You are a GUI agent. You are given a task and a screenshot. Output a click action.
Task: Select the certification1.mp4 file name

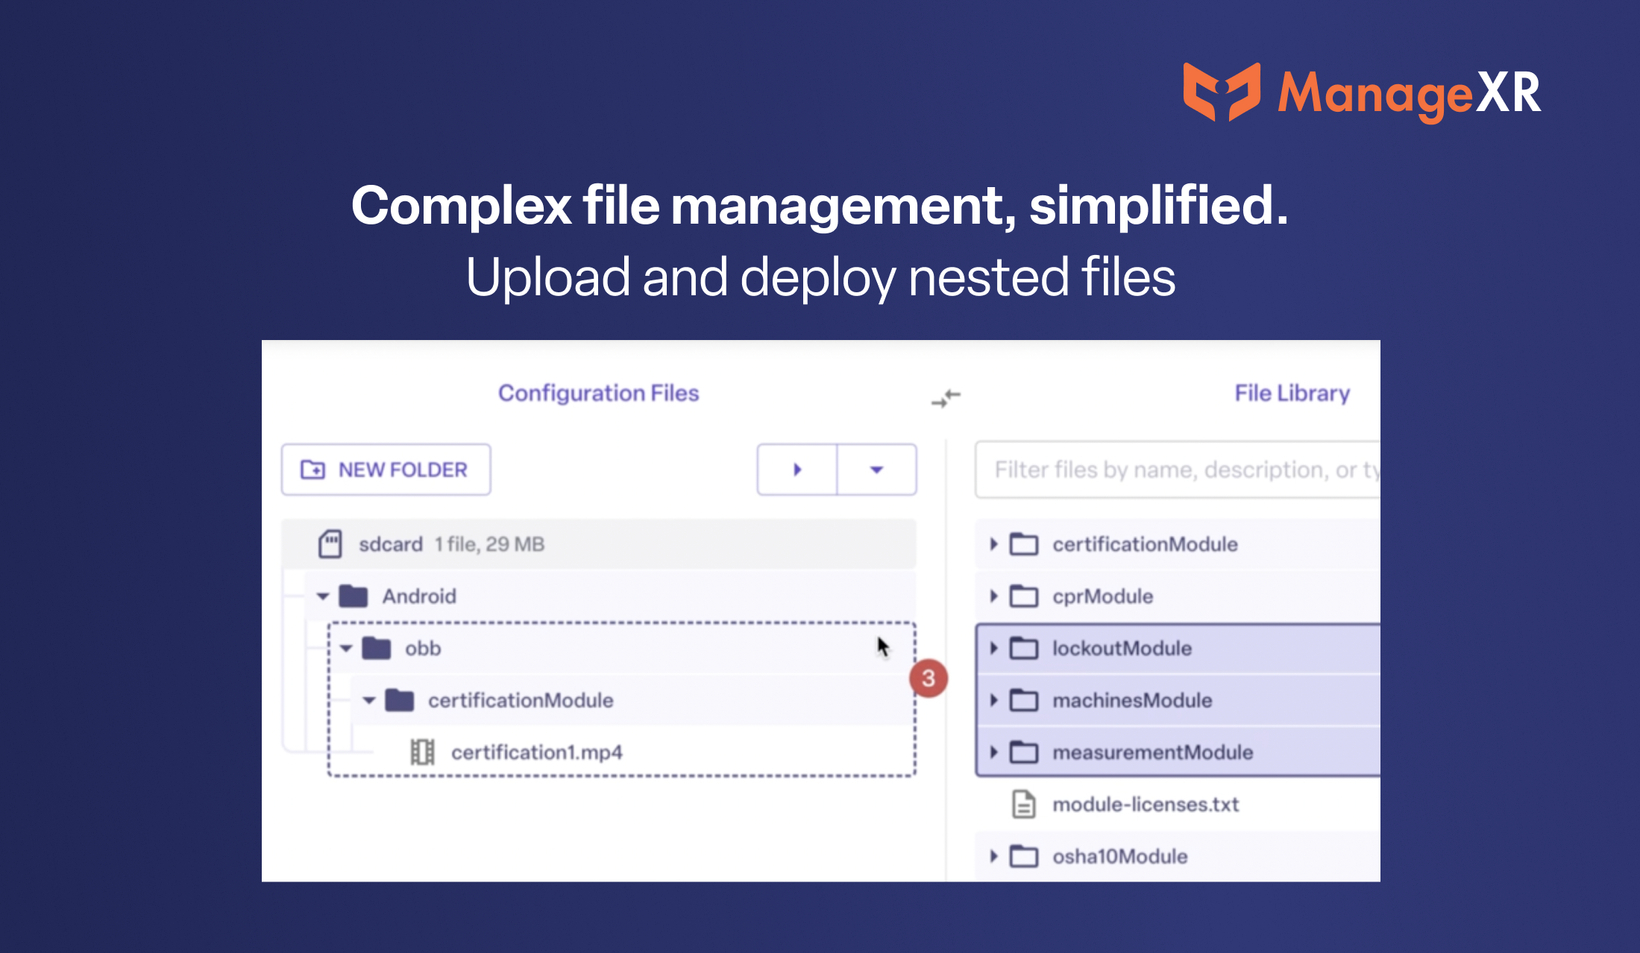(537, 752)
